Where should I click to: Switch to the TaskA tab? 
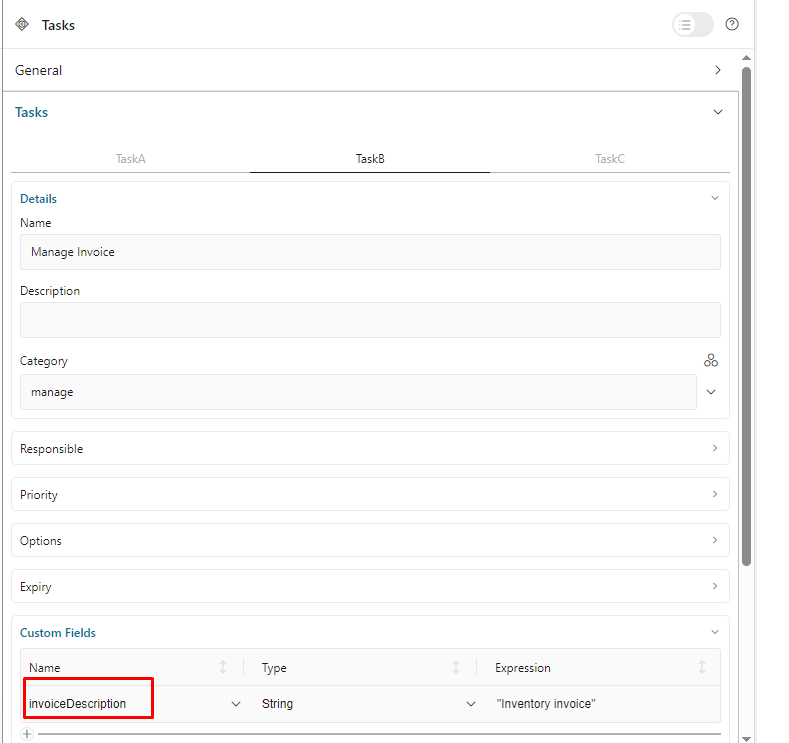coord(130,159)
